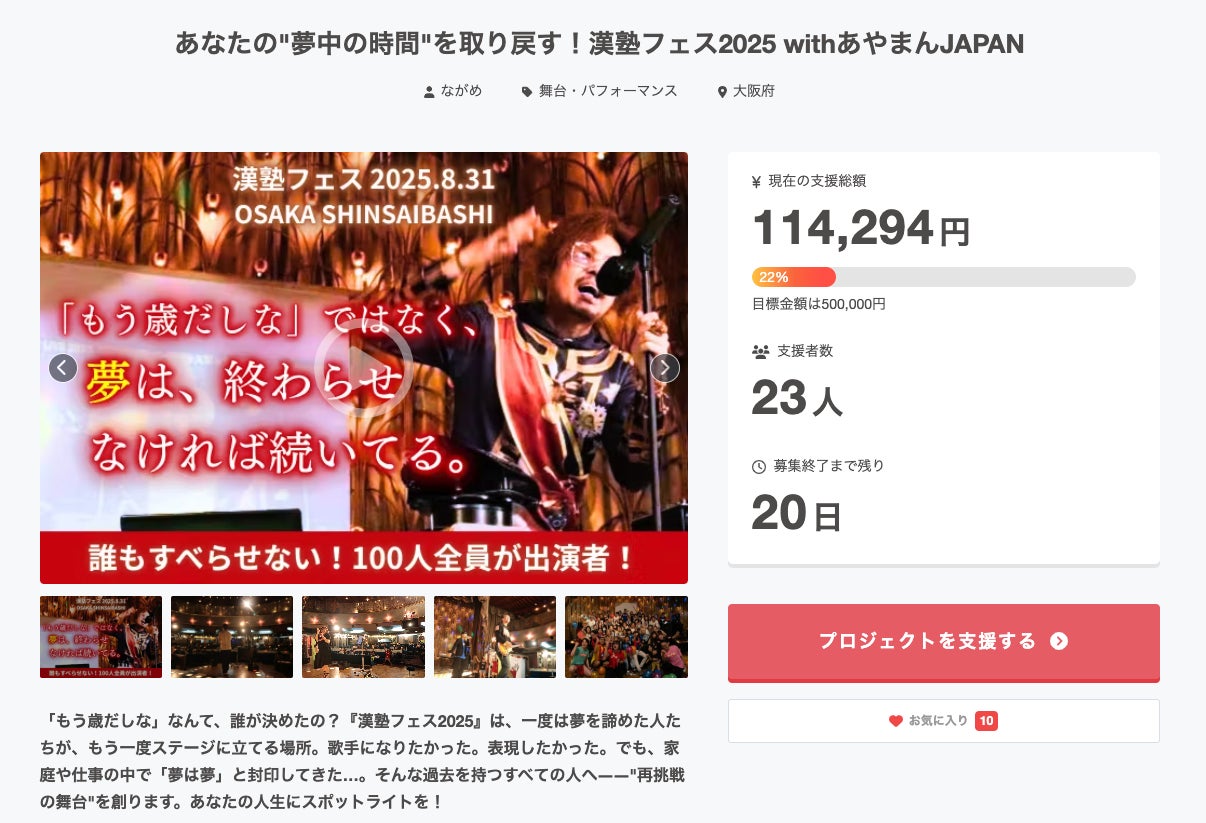Click the yen icon by 現在の支援総額
Viewport: 1206px width, 823px height.
(757, 182)
